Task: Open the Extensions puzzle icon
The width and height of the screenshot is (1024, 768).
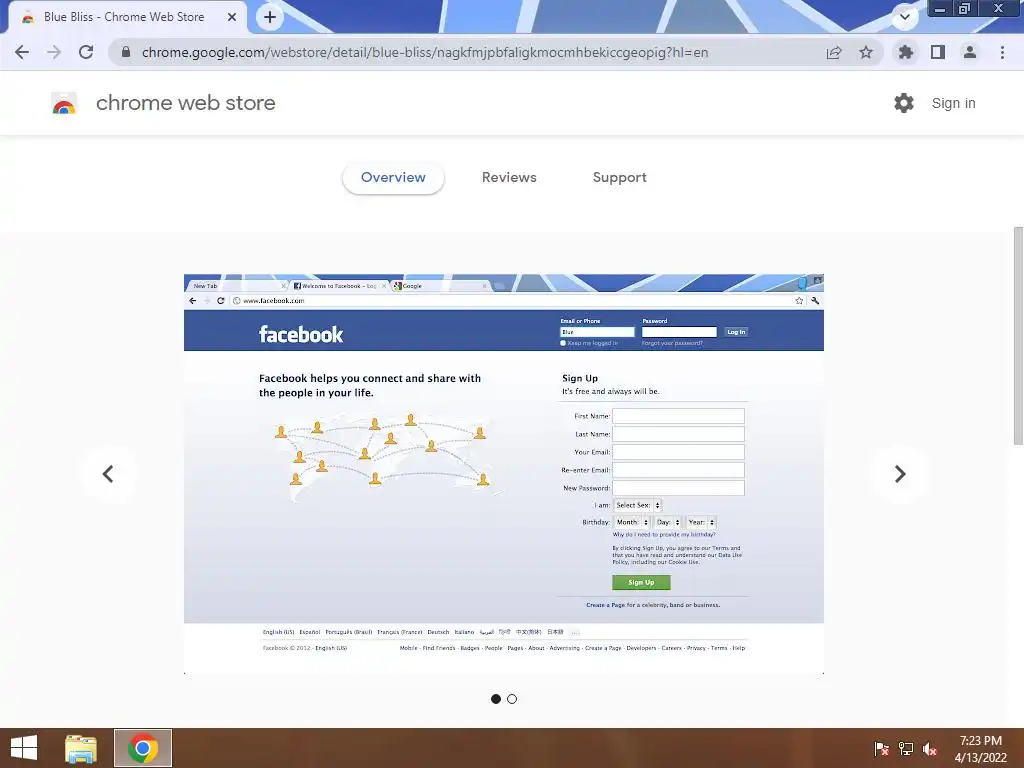Action: coord(906,52)
